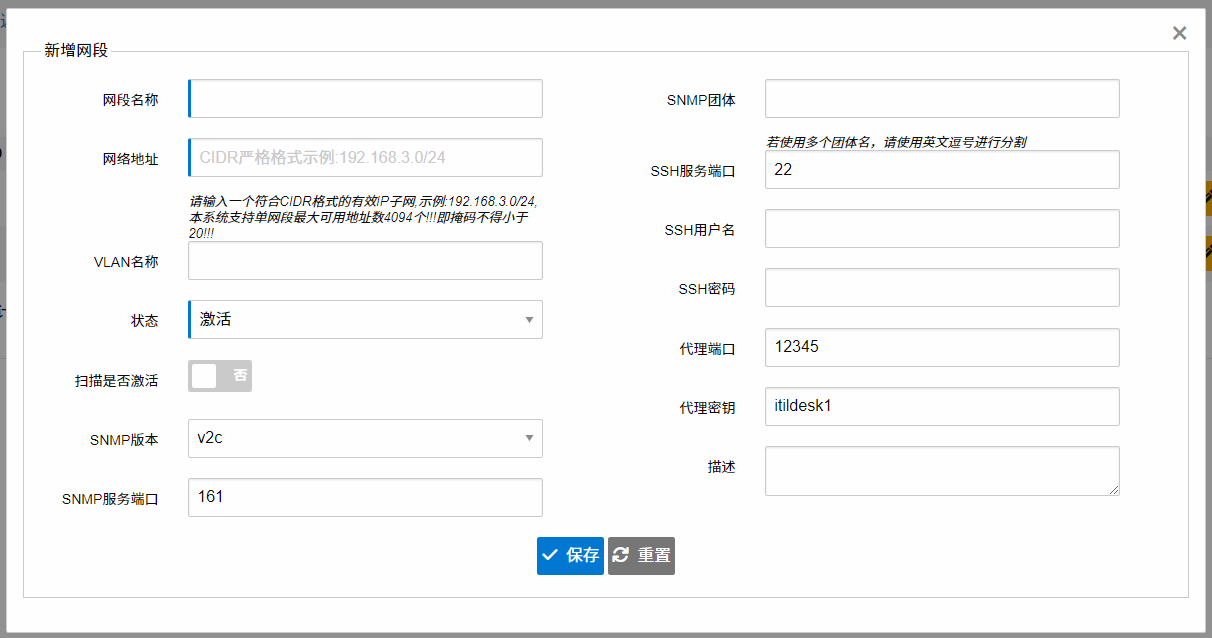Focus the SSH密码 input field

point(942,287)
